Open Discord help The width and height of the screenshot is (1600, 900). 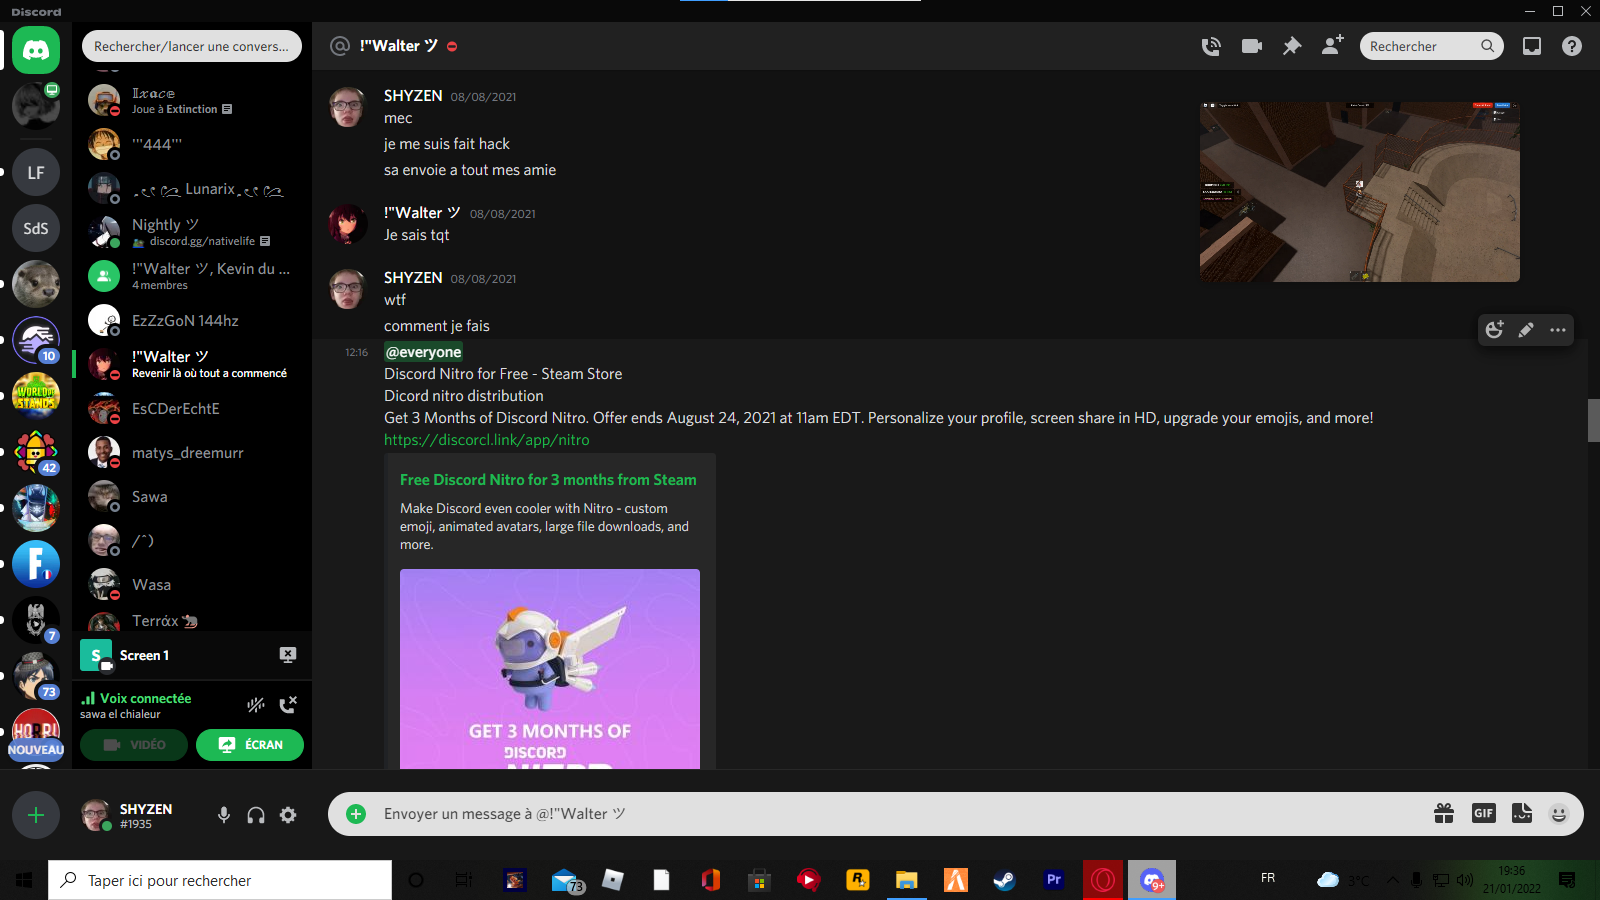[x=1572, y=46]
